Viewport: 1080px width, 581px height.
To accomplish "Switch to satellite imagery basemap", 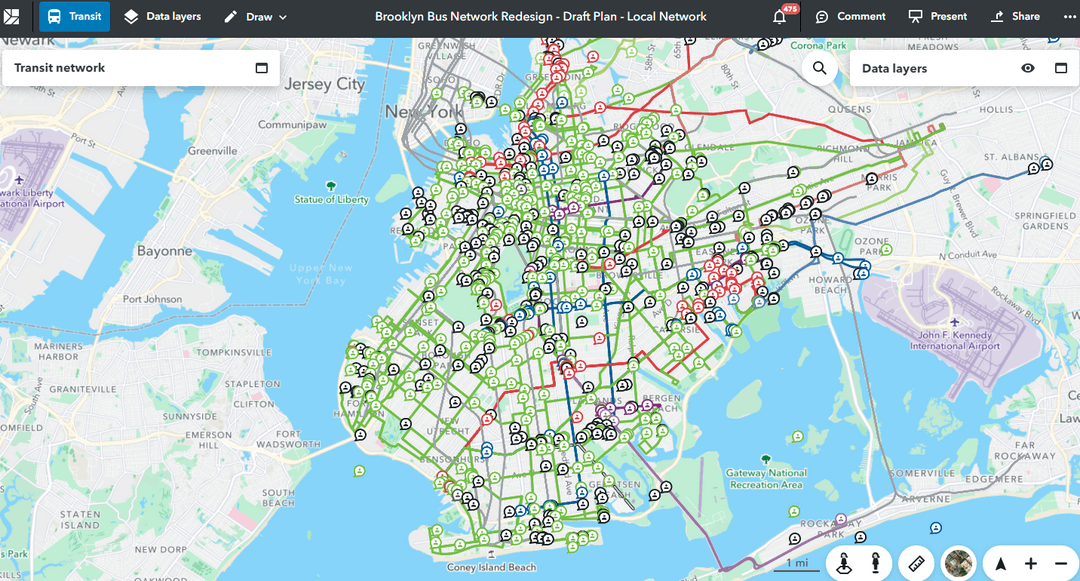I will (959, 563).
